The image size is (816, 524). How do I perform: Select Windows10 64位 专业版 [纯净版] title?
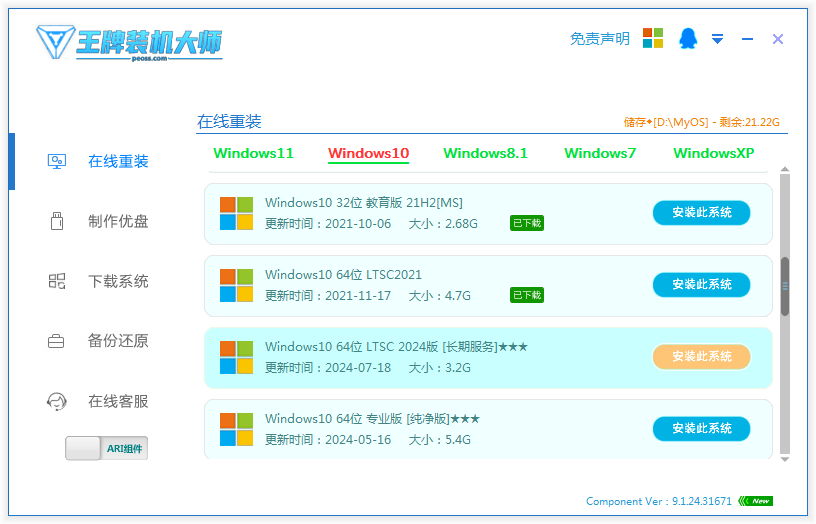372,418
